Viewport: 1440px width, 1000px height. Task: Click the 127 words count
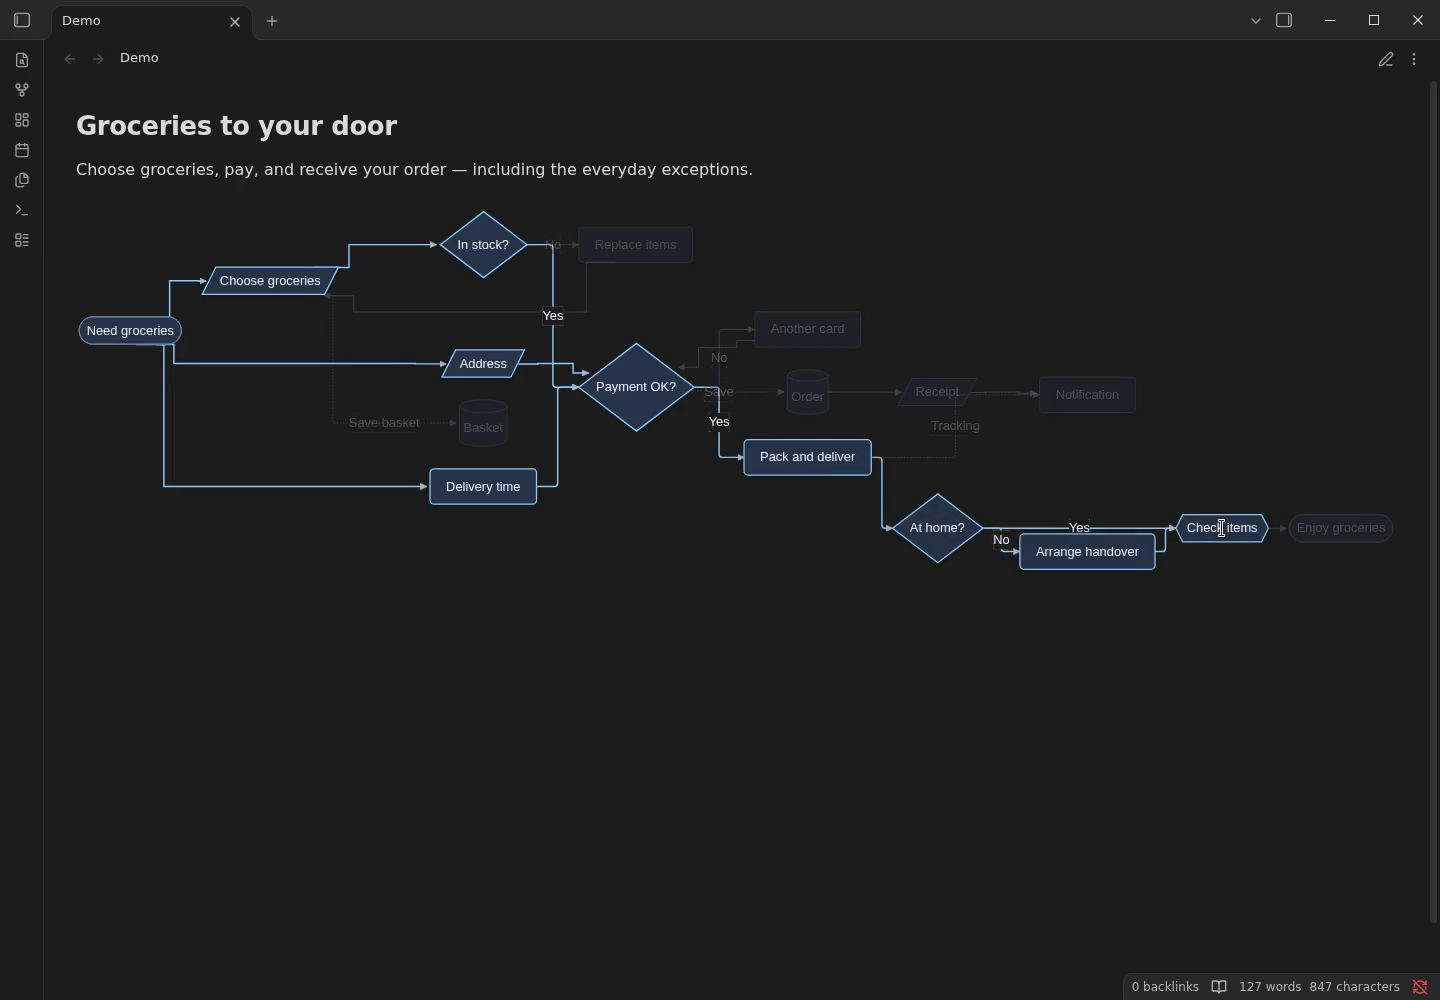1270,987
